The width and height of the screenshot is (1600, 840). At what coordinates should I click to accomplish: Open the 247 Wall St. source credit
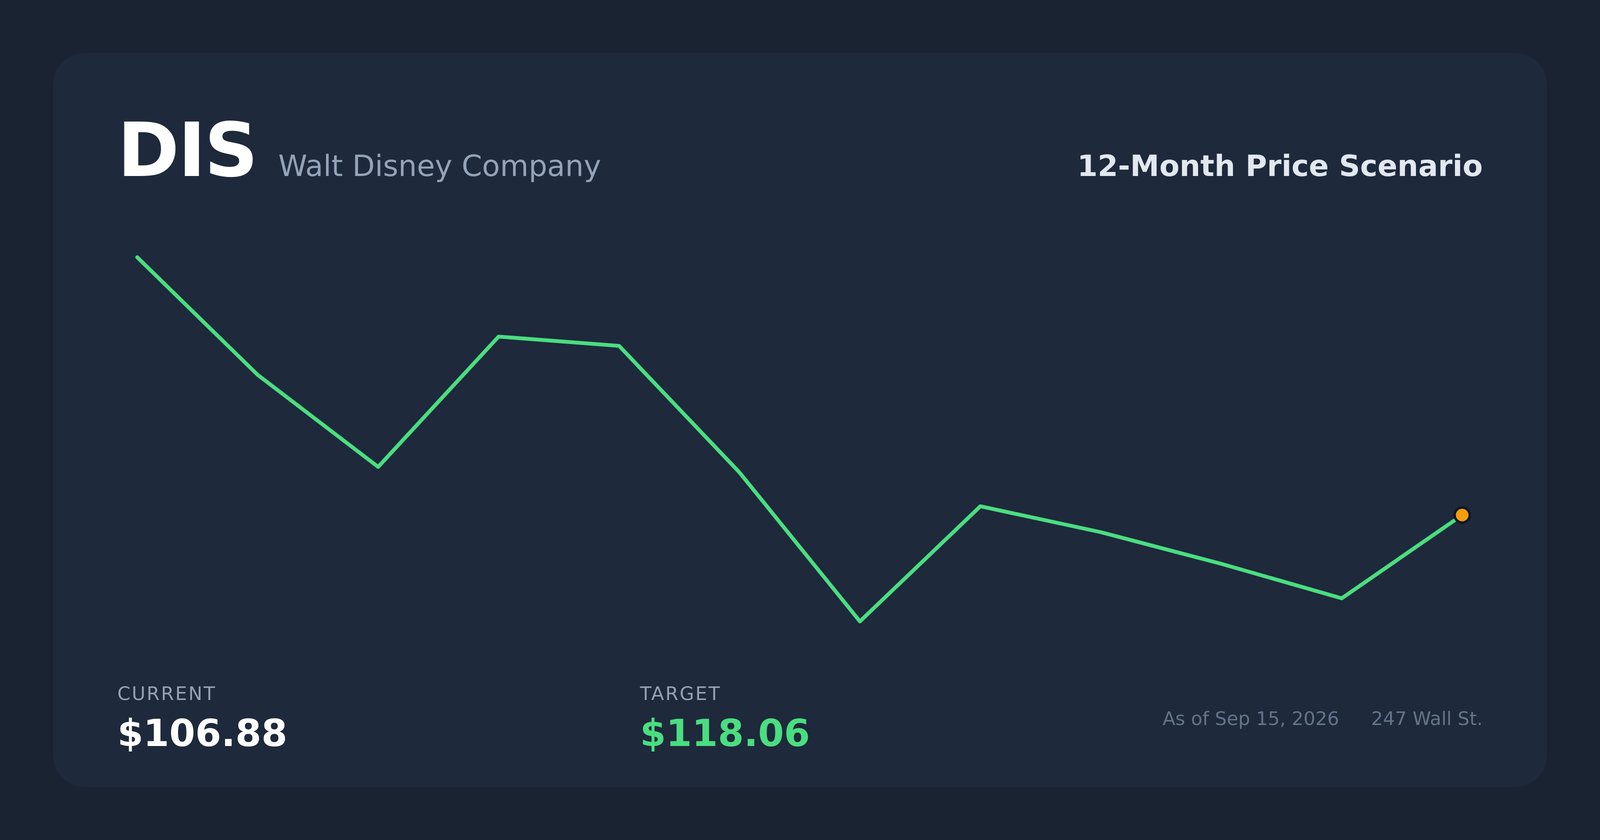point(1426,719)
